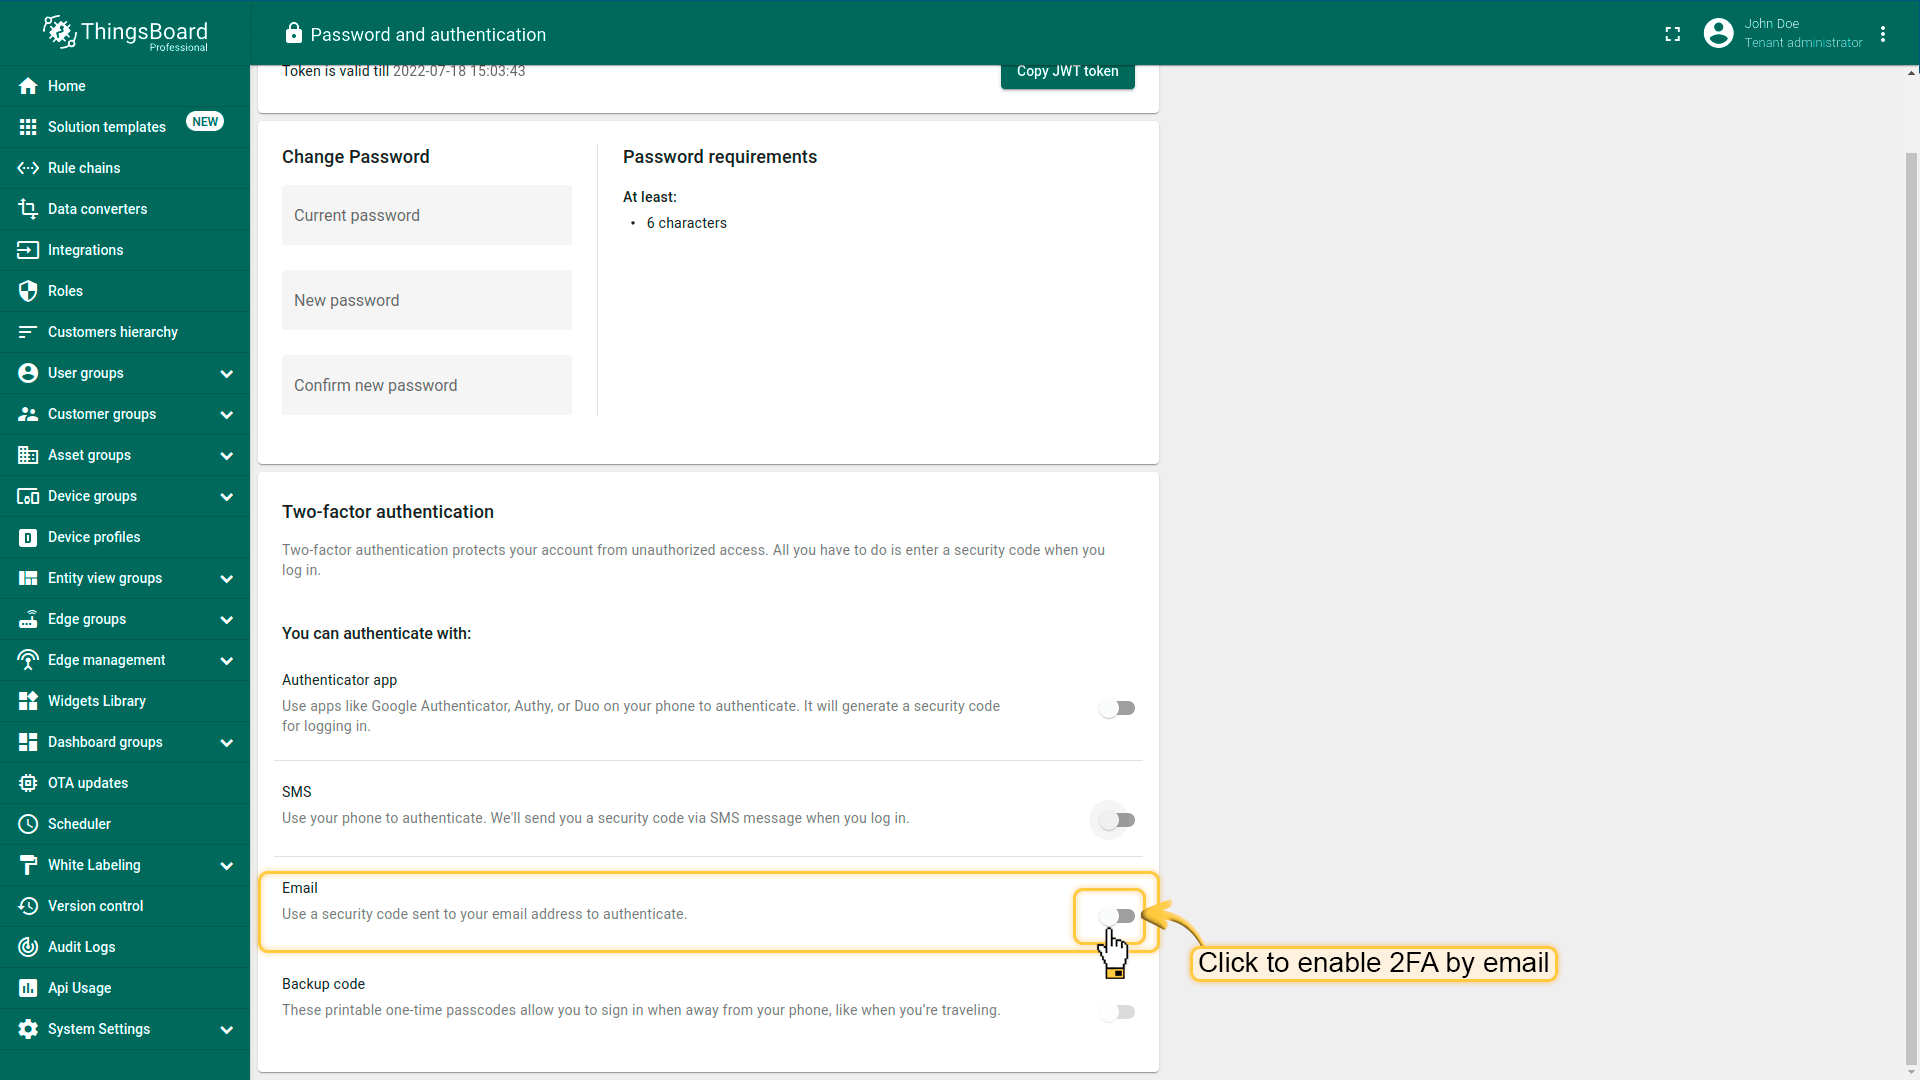Click the Data converters icon
The width and height of the screenshot is (1920, 1080).
click(28, 209)
